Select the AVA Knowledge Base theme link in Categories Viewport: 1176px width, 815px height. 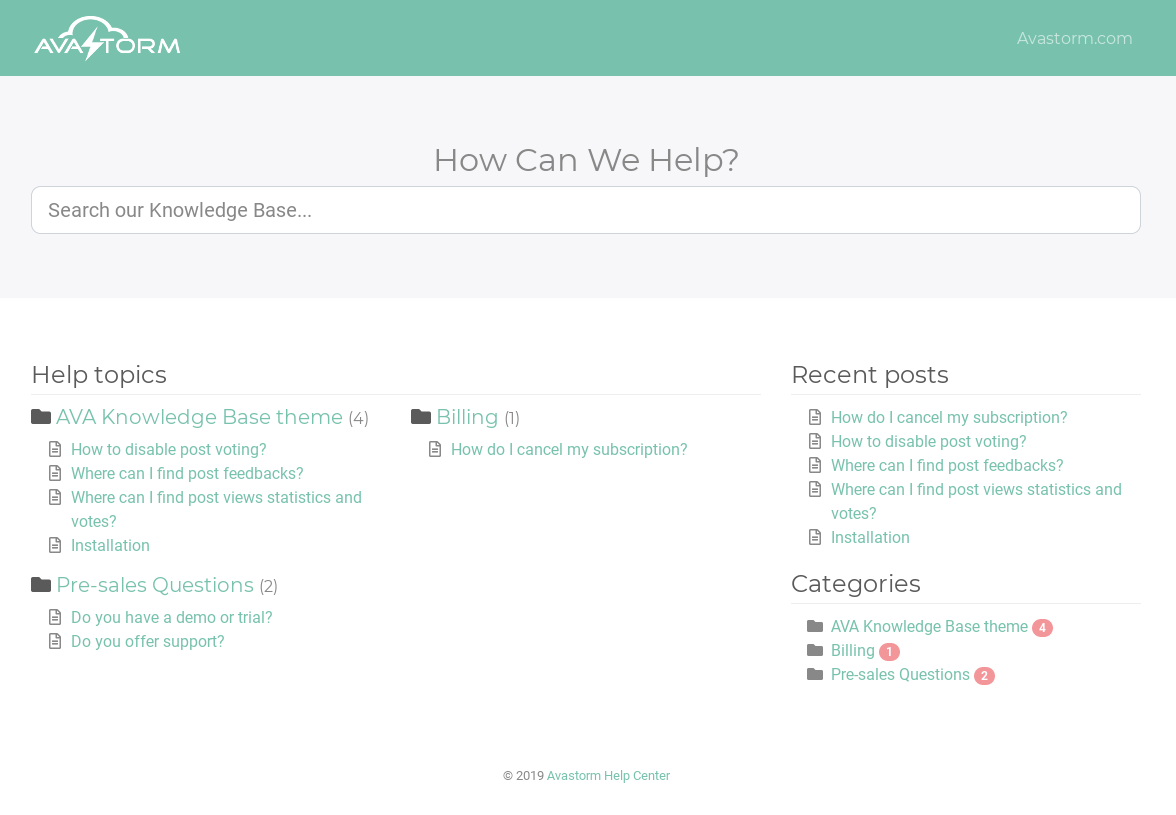pyautogui.click(x=929, y=626)
